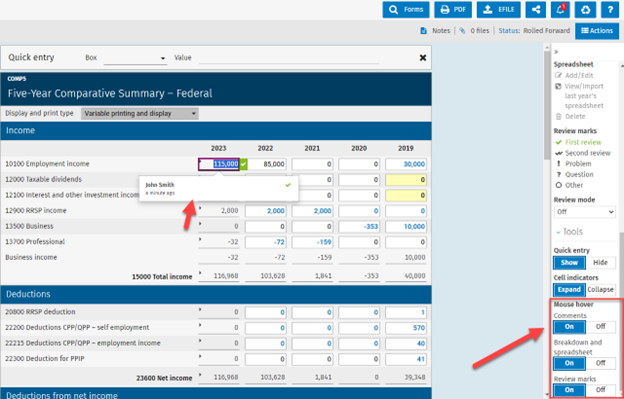Set Cell indicators to Collapse
The height and width of the screenshot is (399, 624).
coord(601,290)
